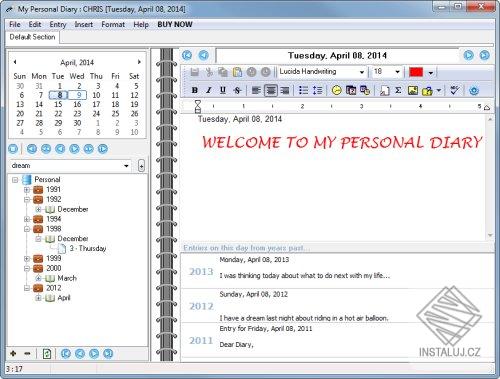The image size is (500, 379).
Task: Click the BUY NOW menu button
Action: tap(175, 24)
